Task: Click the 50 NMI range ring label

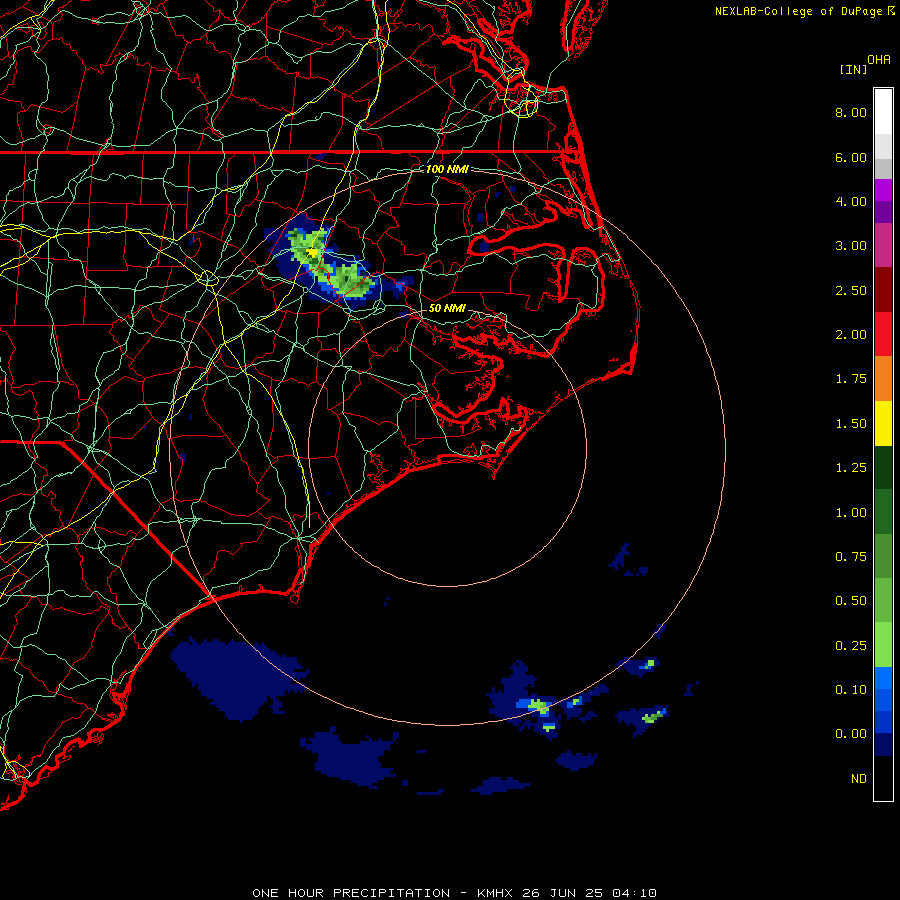Action: tap(447, 308)
